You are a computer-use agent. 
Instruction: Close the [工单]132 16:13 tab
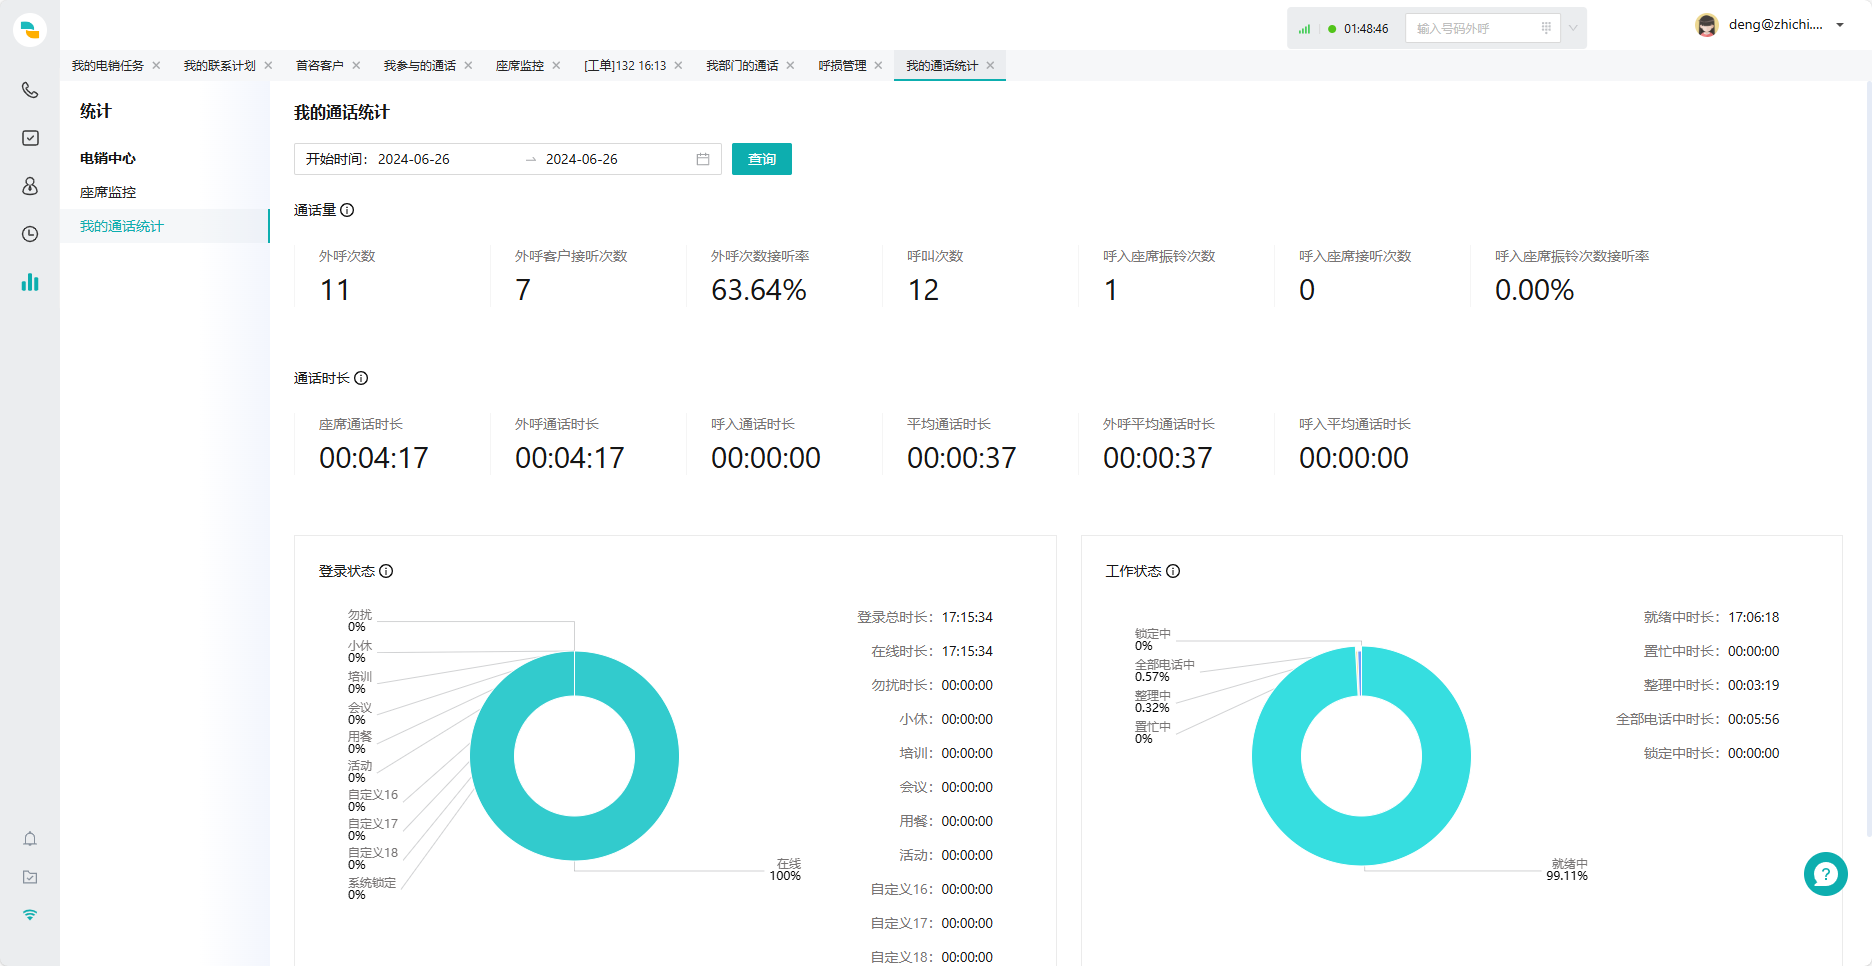(x=678, y=66)
